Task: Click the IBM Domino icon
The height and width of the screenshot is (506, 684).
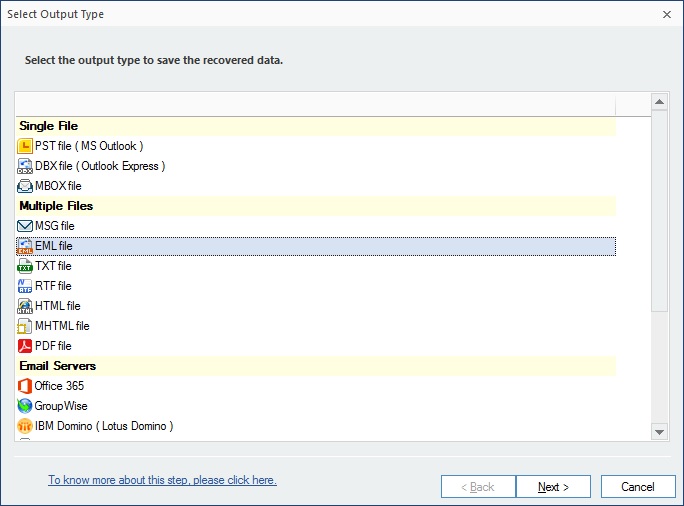Action: (25, 426)
